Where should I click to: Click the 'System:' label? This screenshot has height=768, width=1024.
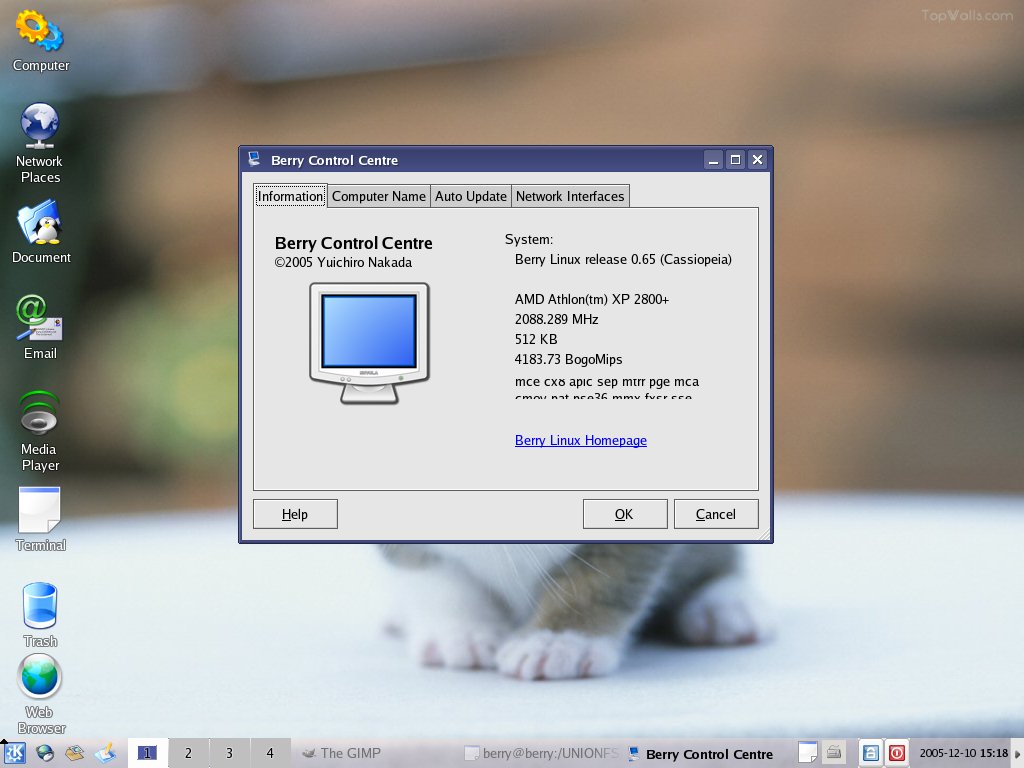point(529,240)
